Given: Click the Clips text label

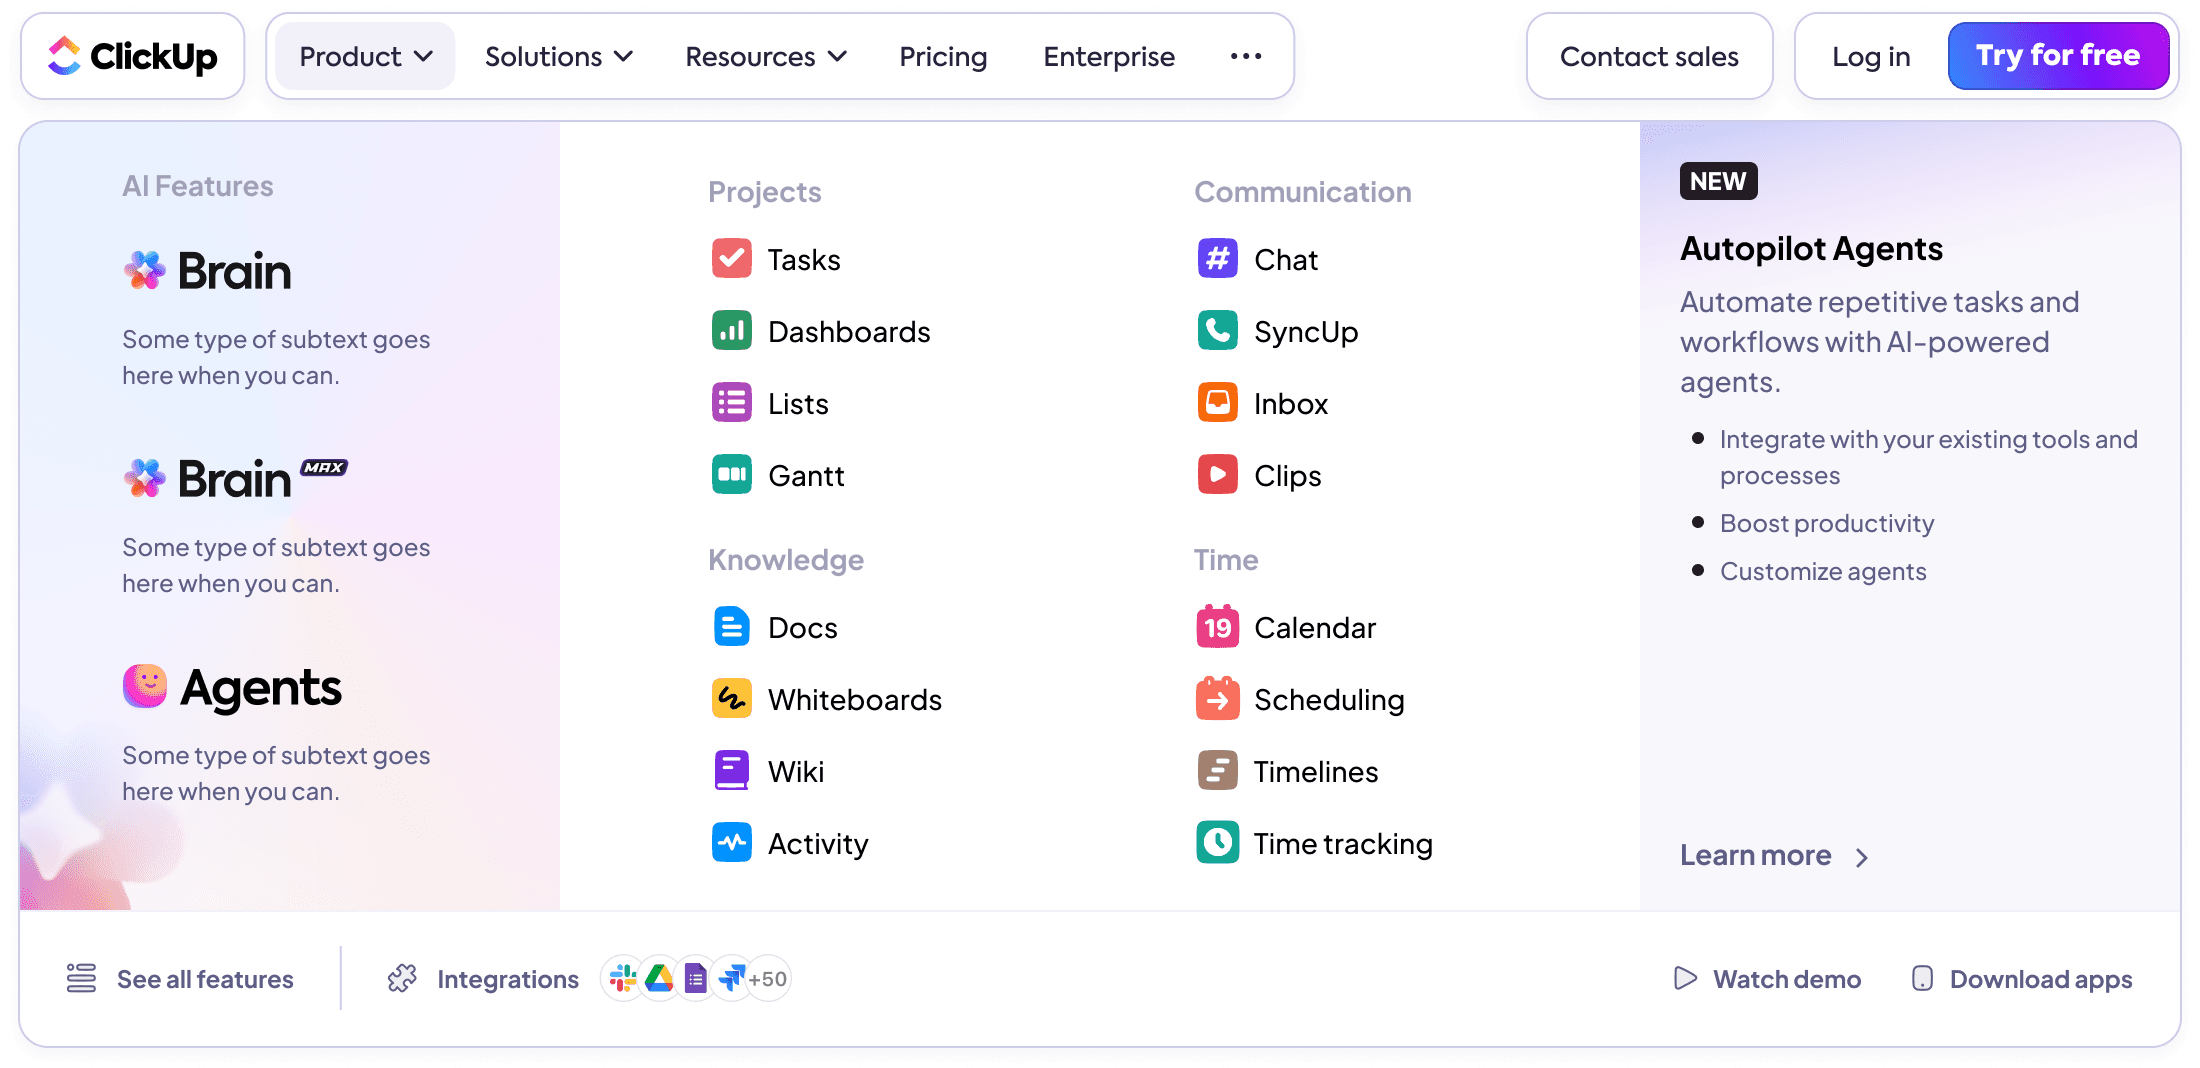Looking at the screenshot, I should (1288, 475).
